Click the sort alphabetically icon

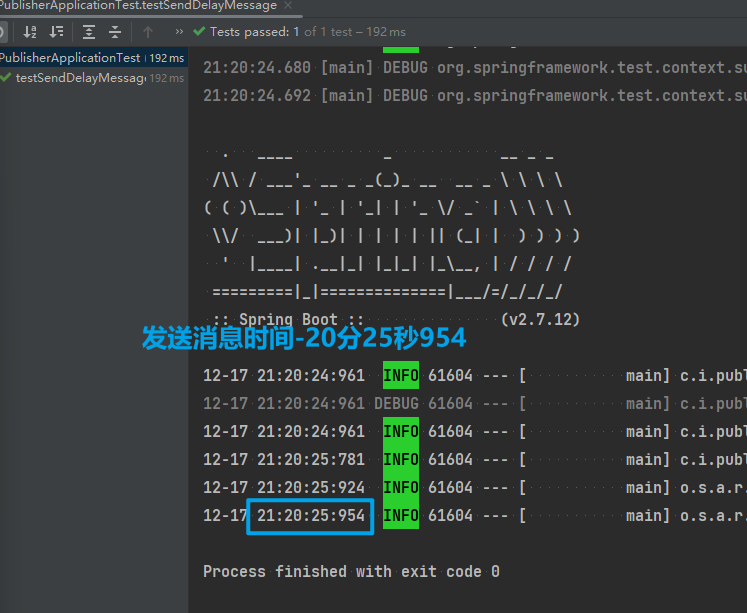pyautogui.click(x=30, y=32)
